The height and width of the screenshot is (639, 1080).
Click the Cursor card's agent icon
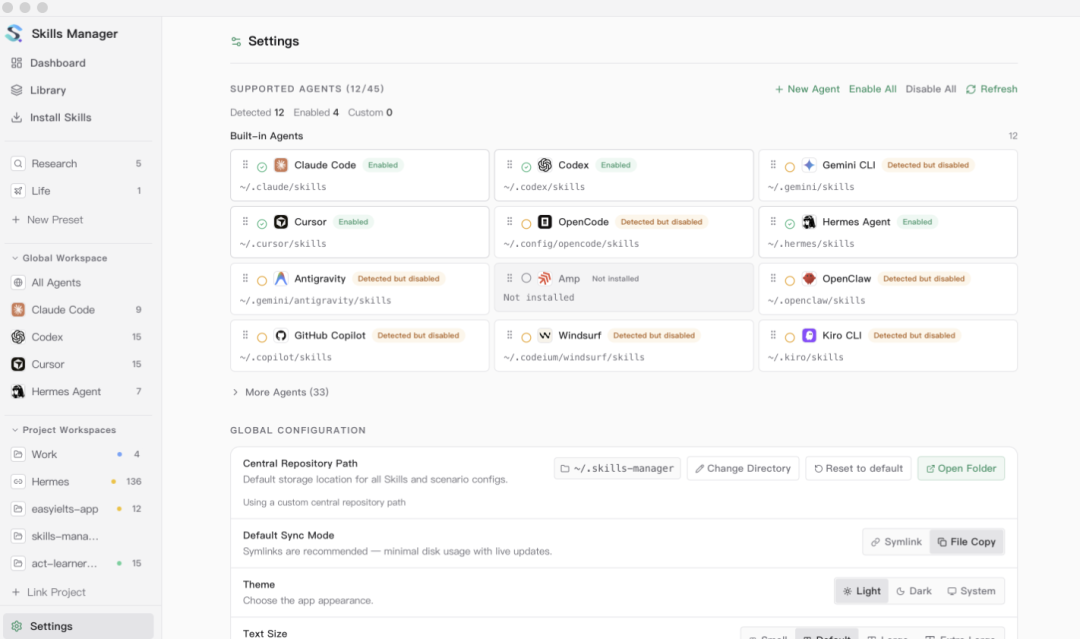[x=281, y=222]
